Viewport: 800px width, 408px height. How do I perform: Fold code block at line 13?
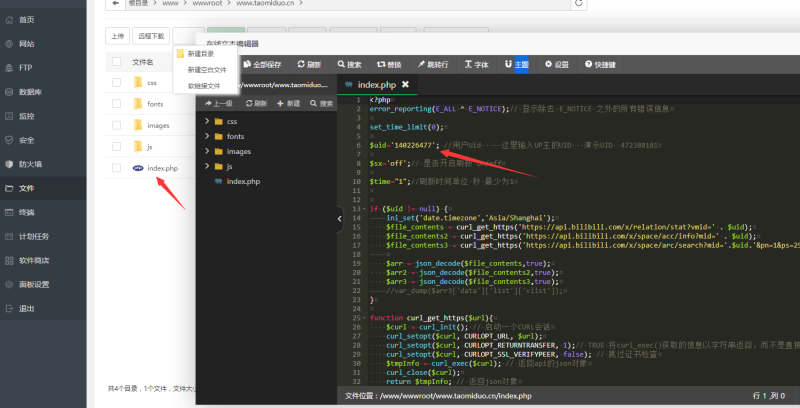(x=364, y=209)
